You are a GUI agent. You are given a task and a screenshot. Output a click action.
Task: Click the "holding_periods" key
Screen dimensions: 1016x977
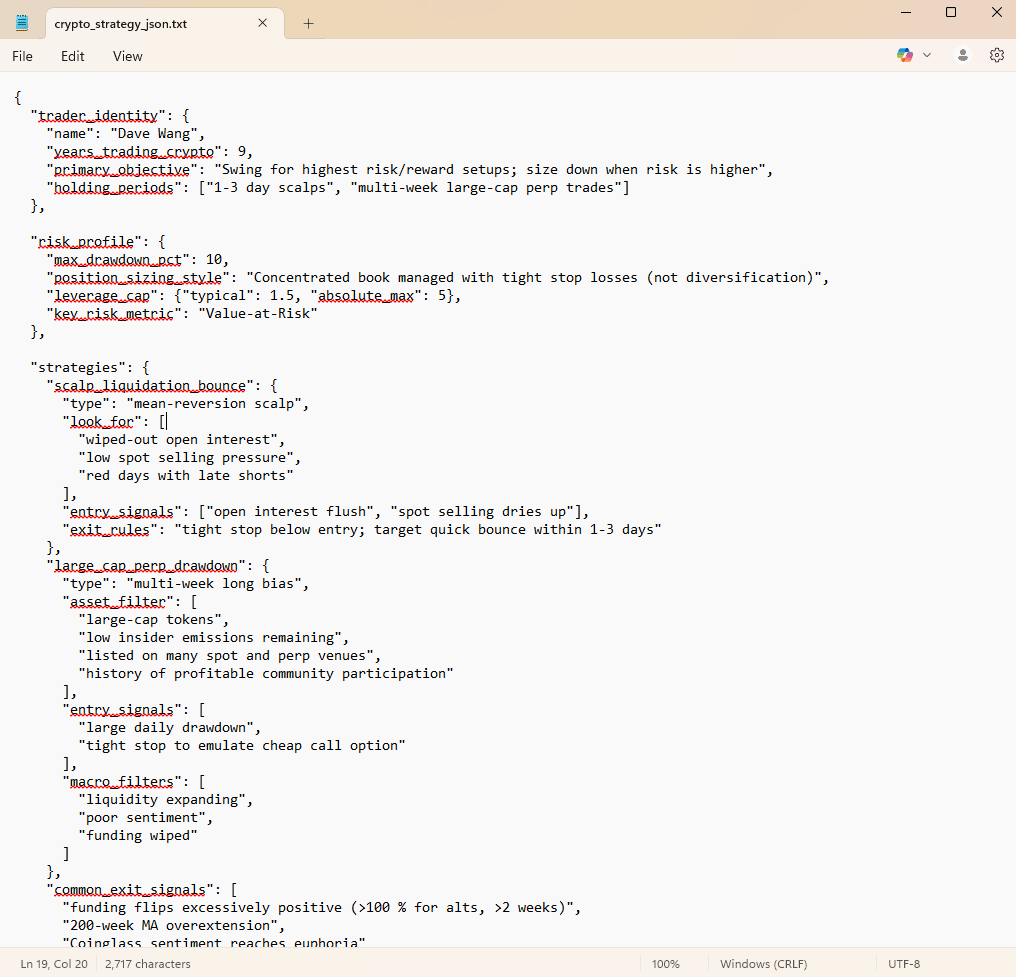tap(114, 188)
